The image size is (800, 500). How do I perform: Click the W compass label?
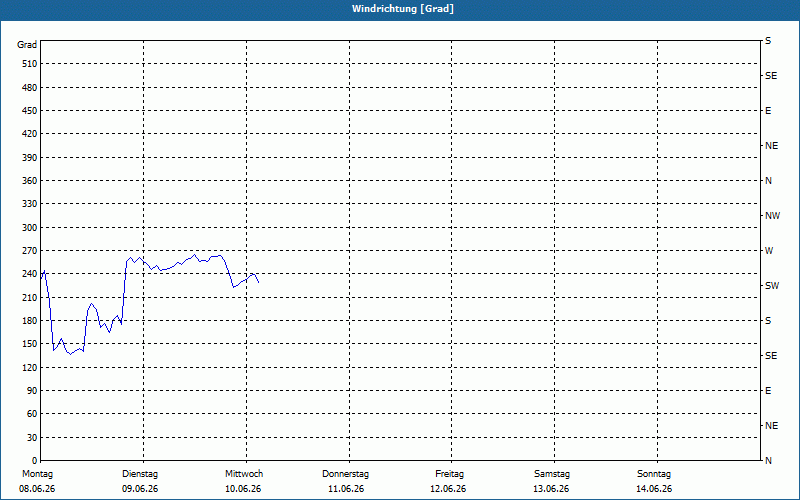[x=769, y=251]
